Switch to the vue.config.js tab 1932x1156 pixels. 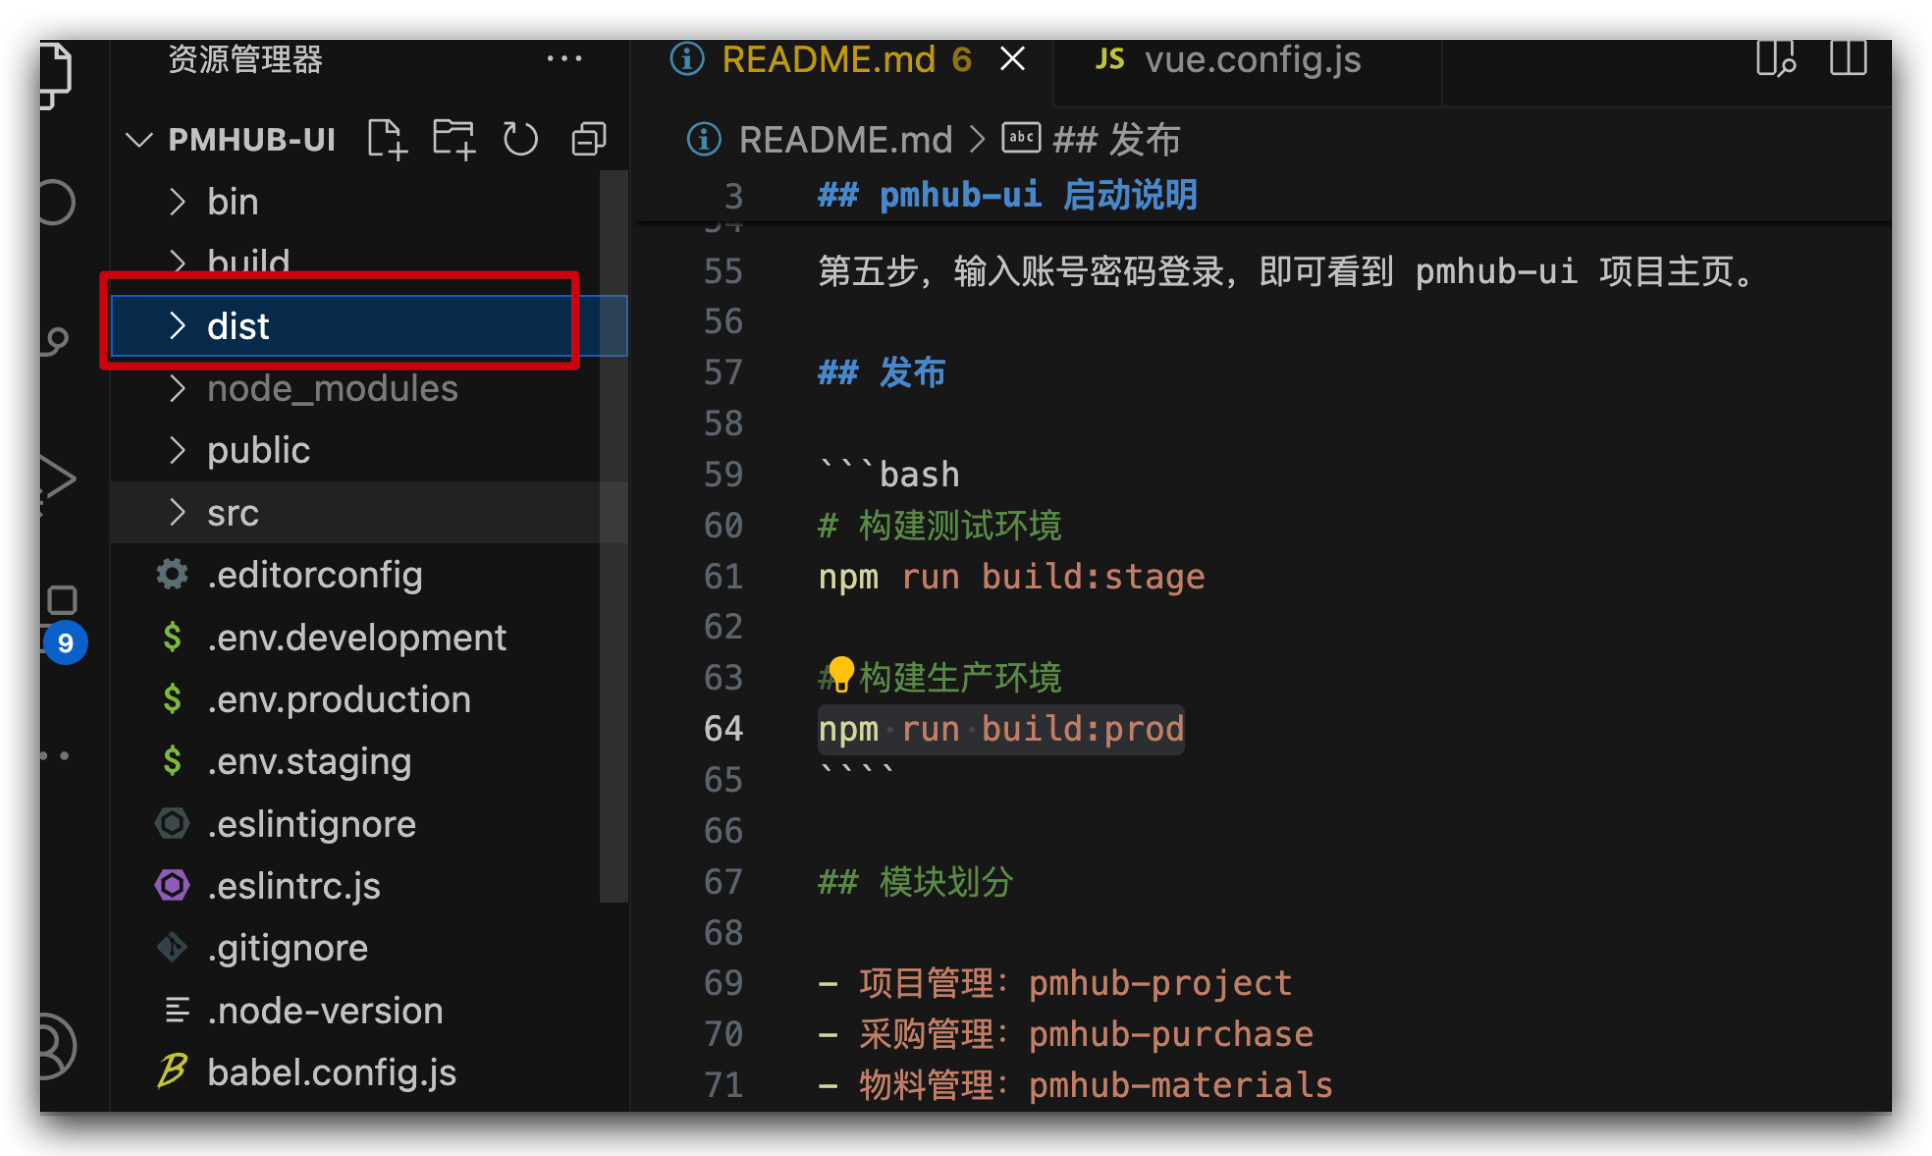click(1252, 59)
